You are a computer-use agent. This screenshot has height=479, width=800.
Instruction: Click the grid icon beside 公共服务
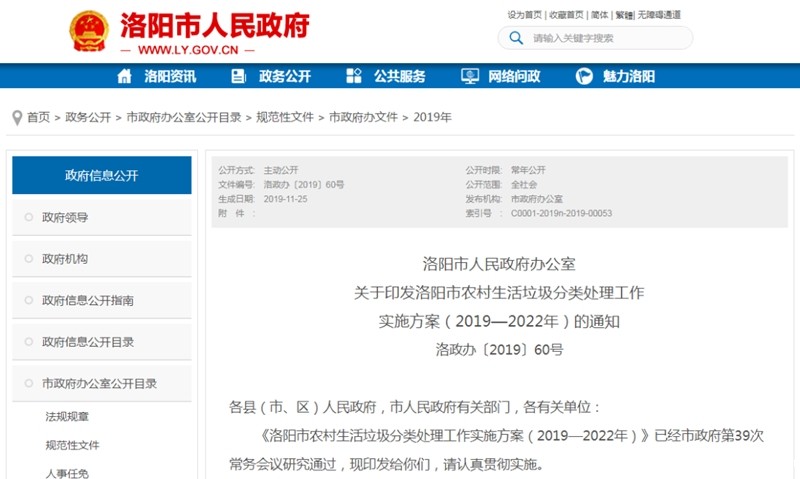click(x=354, y=76)
